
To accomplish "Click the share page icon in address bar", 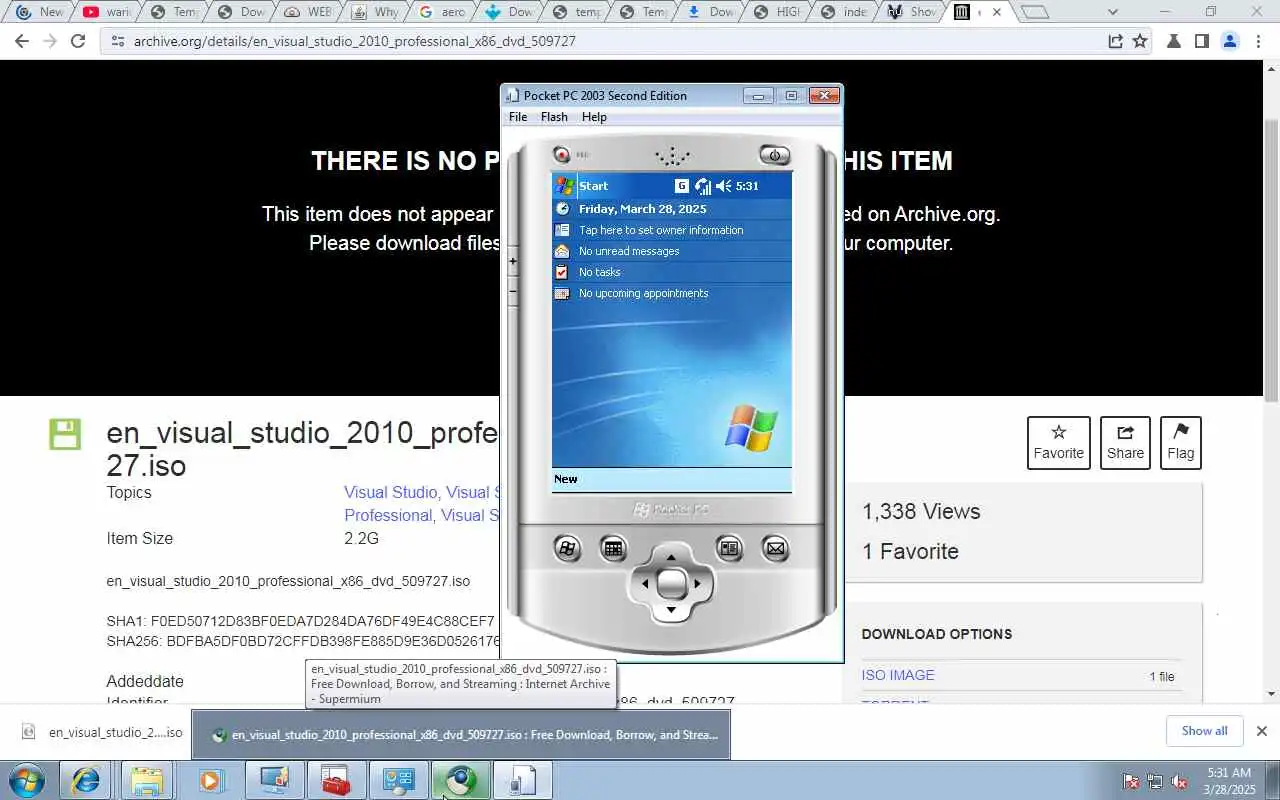I will click(x=1115, y=41).
